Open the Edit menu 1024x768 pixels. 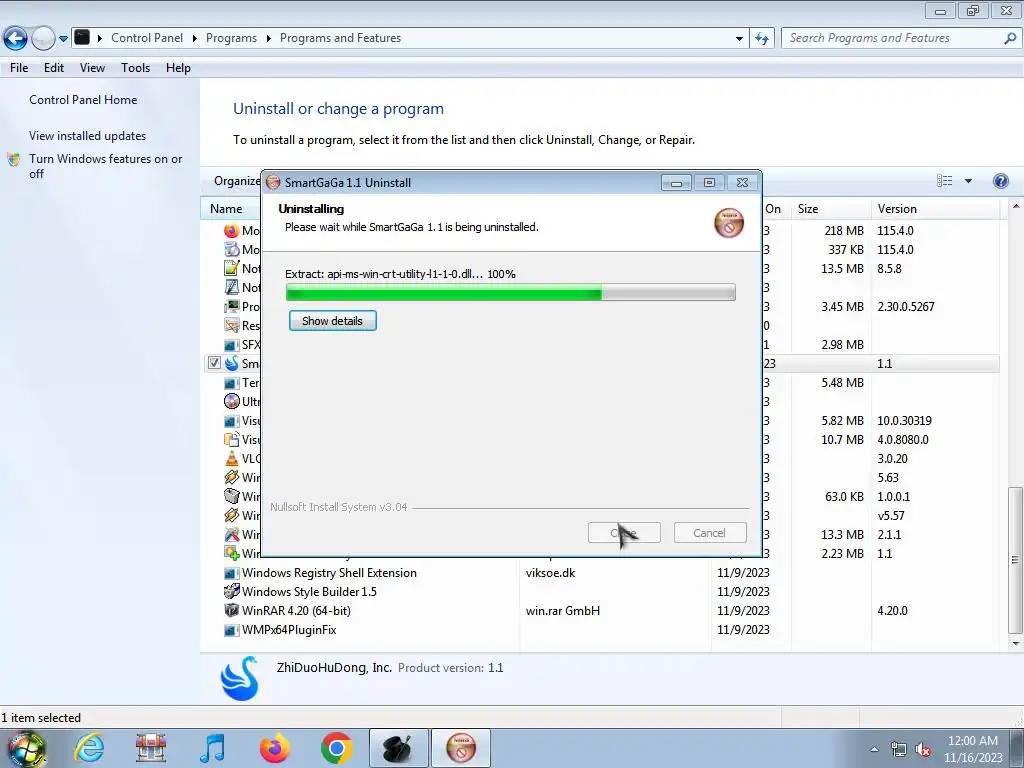click(54, 68)
